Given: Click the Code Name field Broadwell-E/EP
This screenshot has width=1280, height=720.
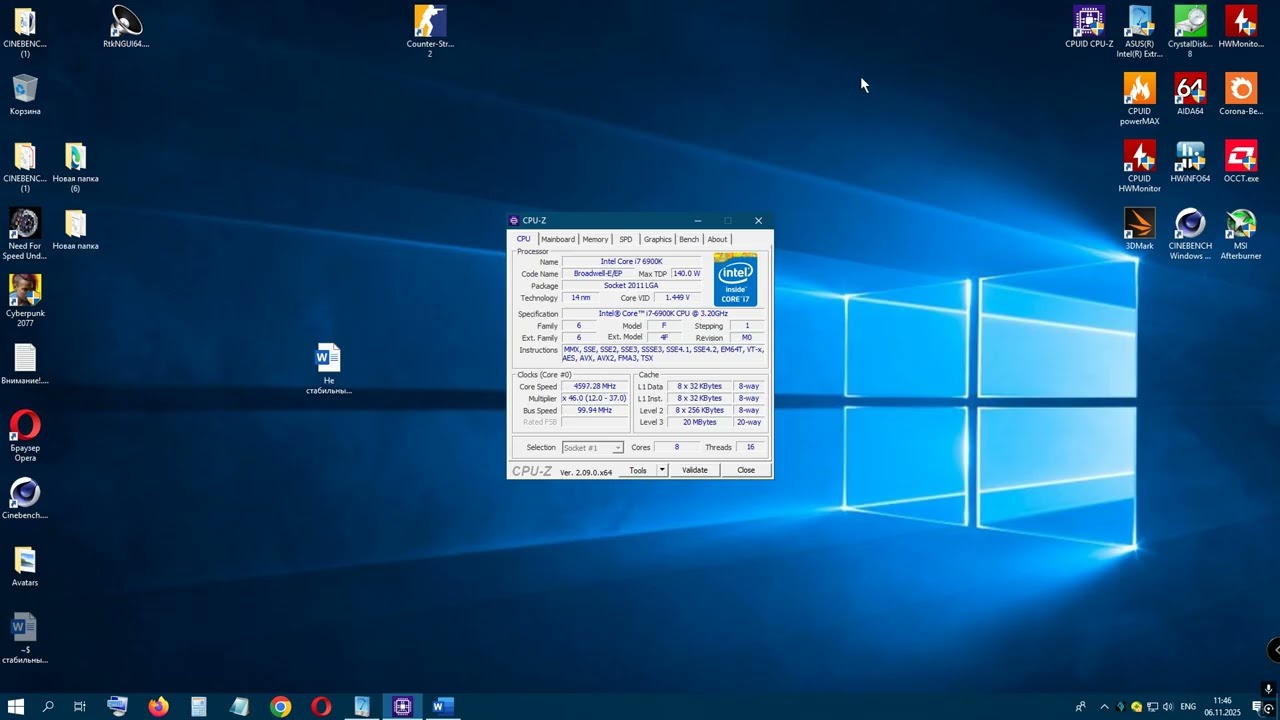Looking at the screenshot, I should click(598, 274).
